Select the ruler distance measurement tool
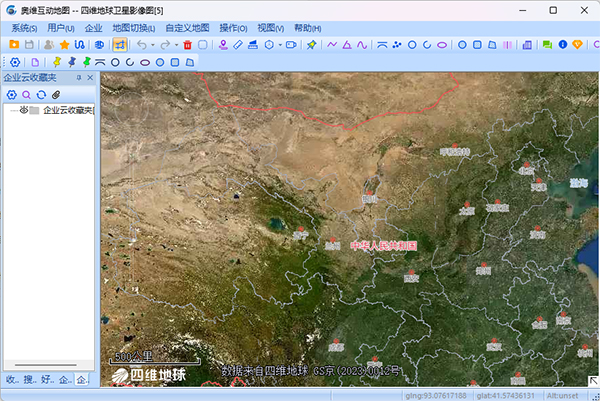 238,45
